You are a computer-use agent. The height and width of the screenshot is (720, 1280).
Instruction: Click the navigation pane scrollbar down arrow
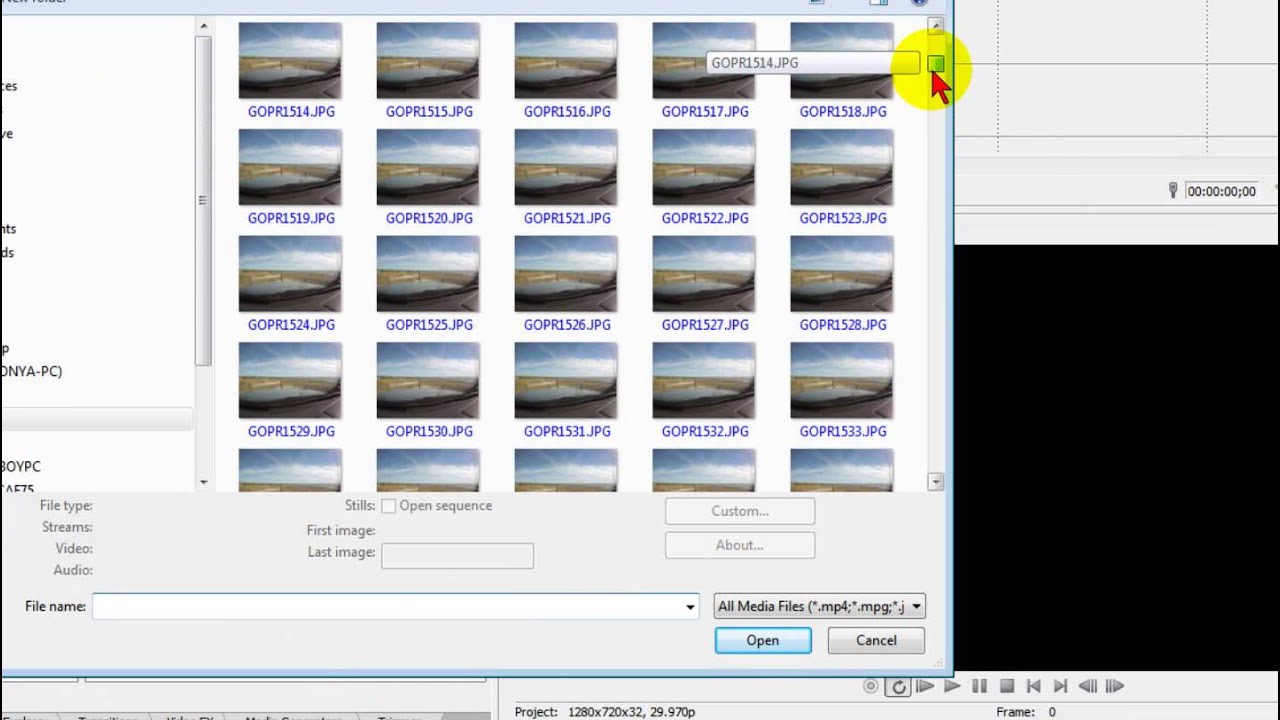tap(204, 482)
